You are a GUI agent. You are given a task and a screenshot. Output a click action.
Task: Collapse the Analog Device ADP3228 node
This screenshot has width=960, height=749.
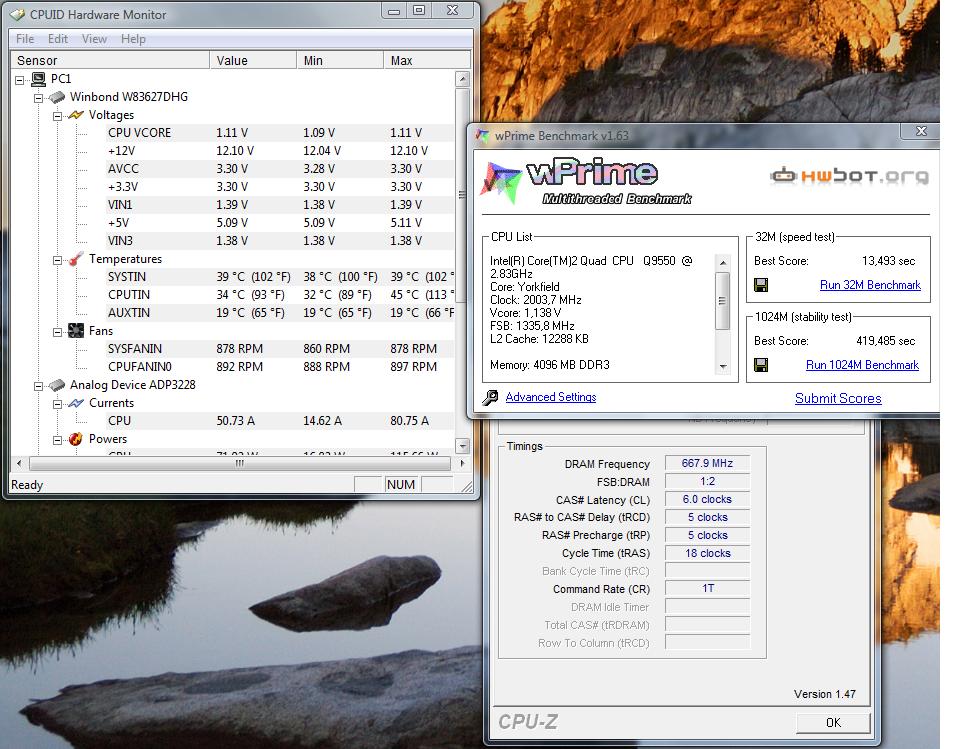[38, 385]
